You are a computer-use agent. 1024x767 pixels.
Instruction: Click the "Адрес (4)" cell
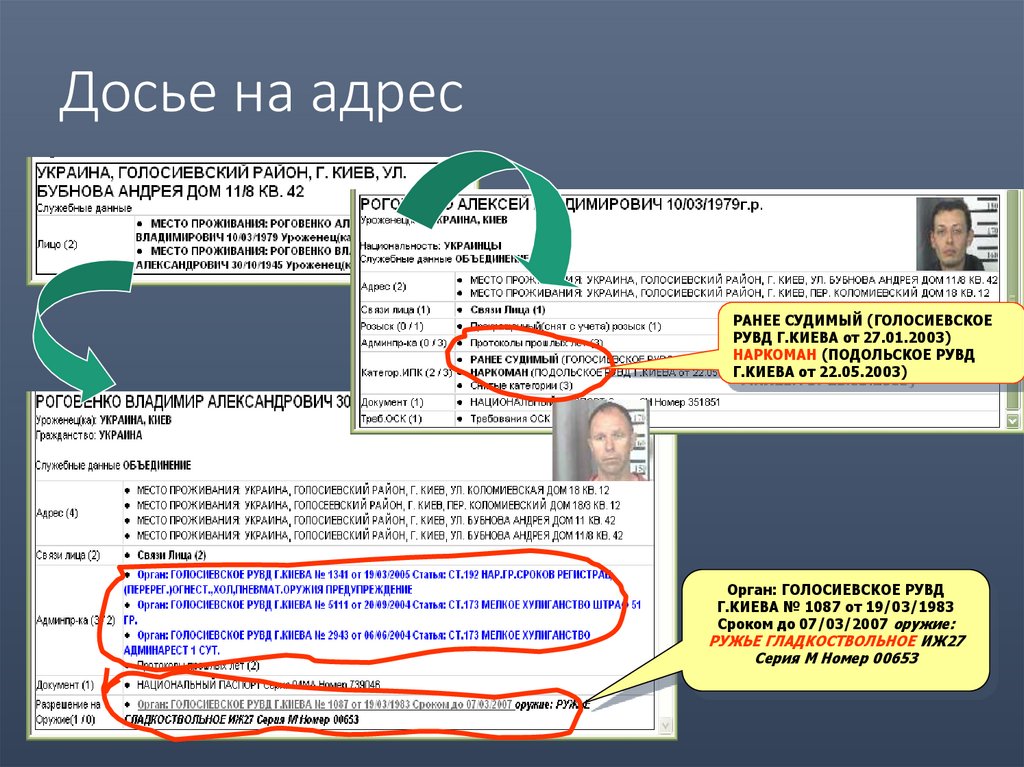pyautogui.click(x=57, y=513)
